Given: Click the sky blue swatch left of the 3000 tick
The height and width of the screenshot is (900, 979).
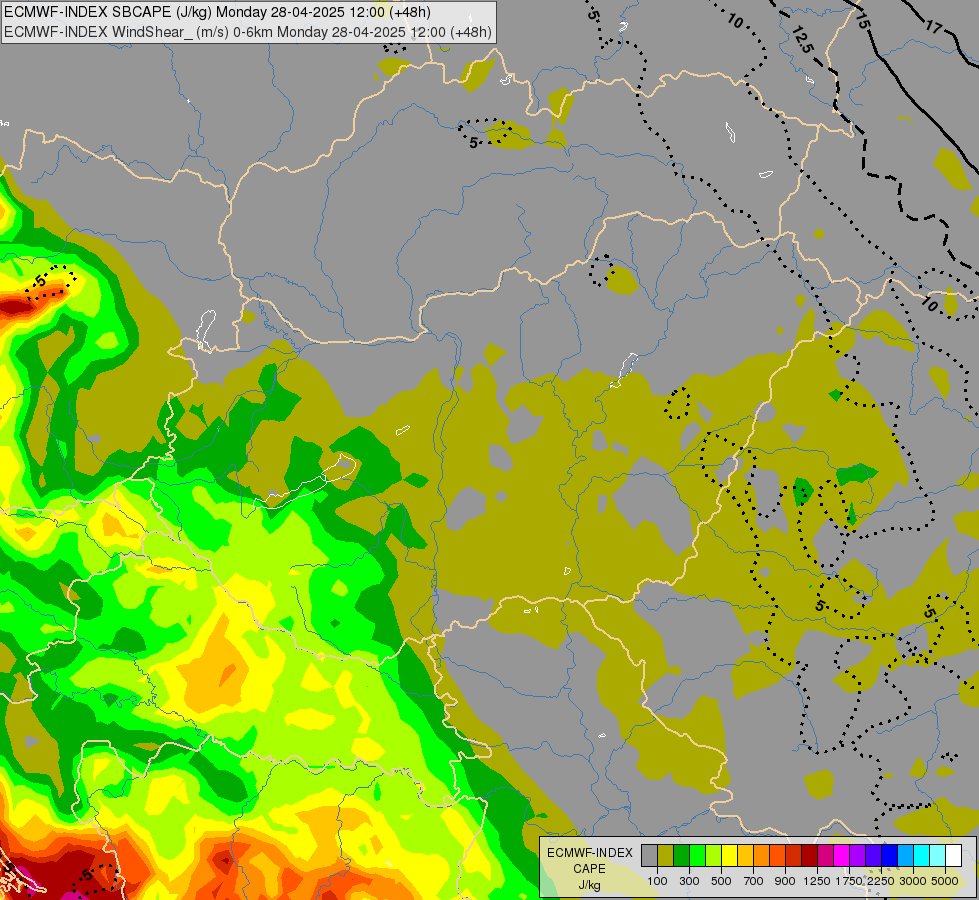Looking at the screenshot, I should point(906,855).
